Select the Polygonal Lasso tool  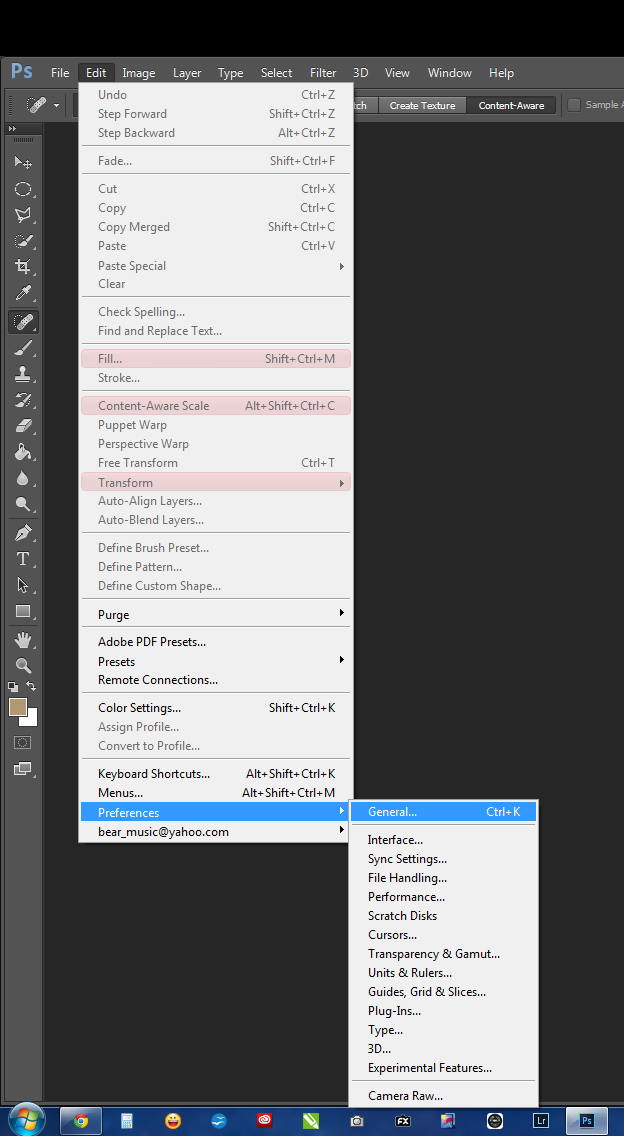[23, 216]
